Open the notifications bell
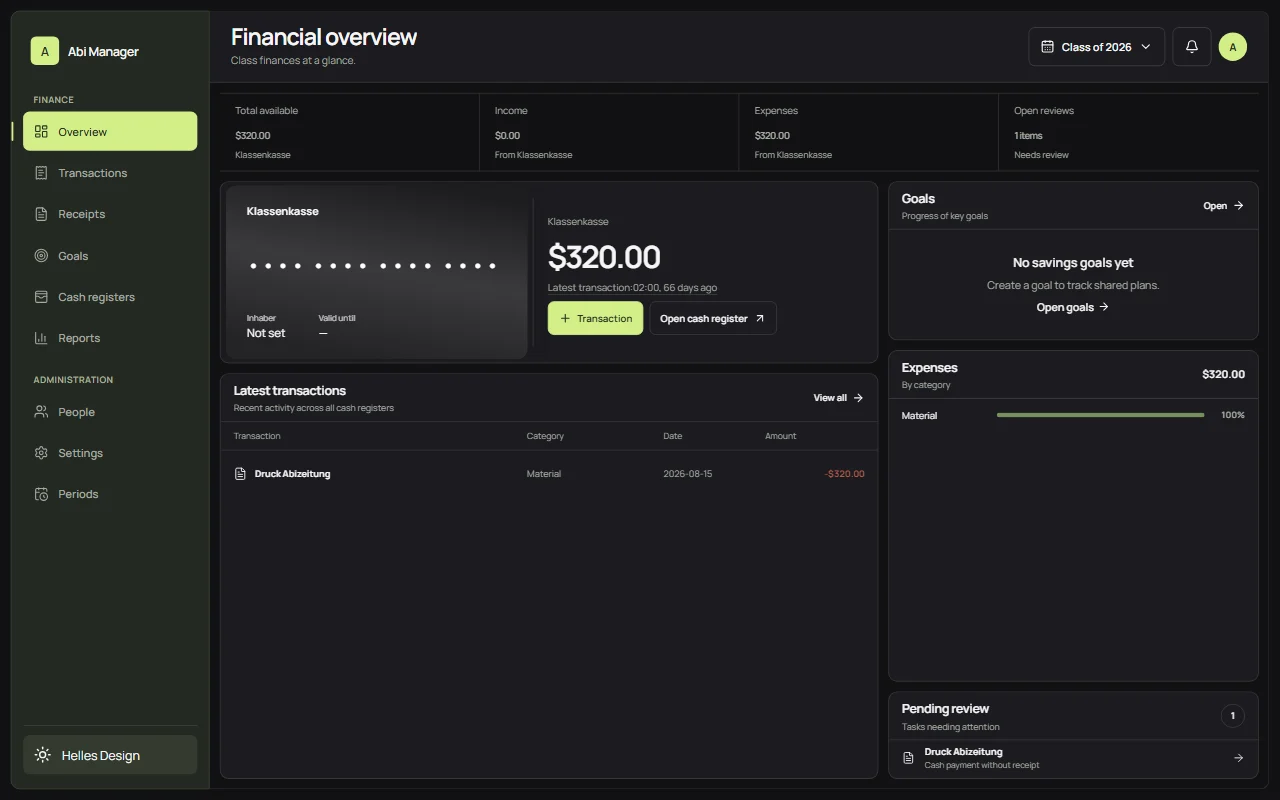The width and height of the screenshot is (1280, 800). coord(1191,47)
